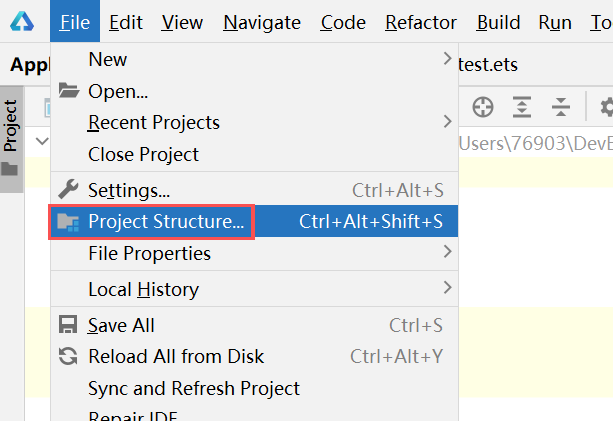This screenshot has width=613, height=421.
Task: Click the locate target crosshair icon
Action: tap(483, 107)
